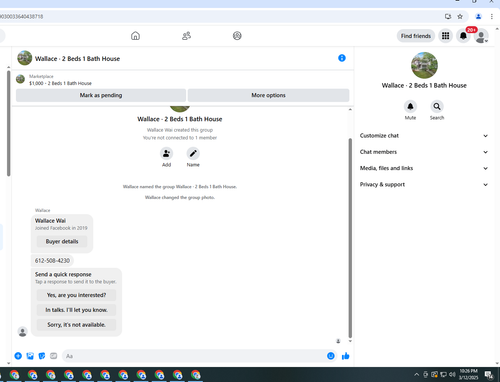Open the Friends icon in top navigation
Viewport: 500px width, 382px height.
pyautogui.click(x=186, y=36)
